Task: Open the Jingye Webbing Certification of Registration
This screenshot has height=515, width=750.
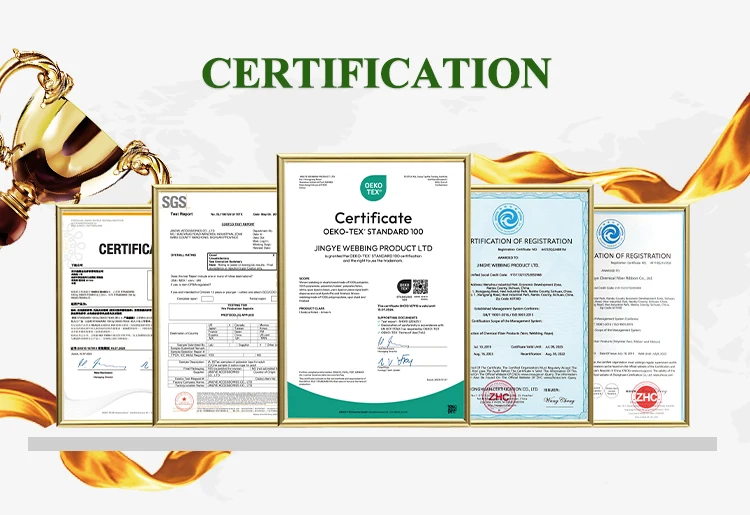Action: pyautogui.click(x=531, y=305)
